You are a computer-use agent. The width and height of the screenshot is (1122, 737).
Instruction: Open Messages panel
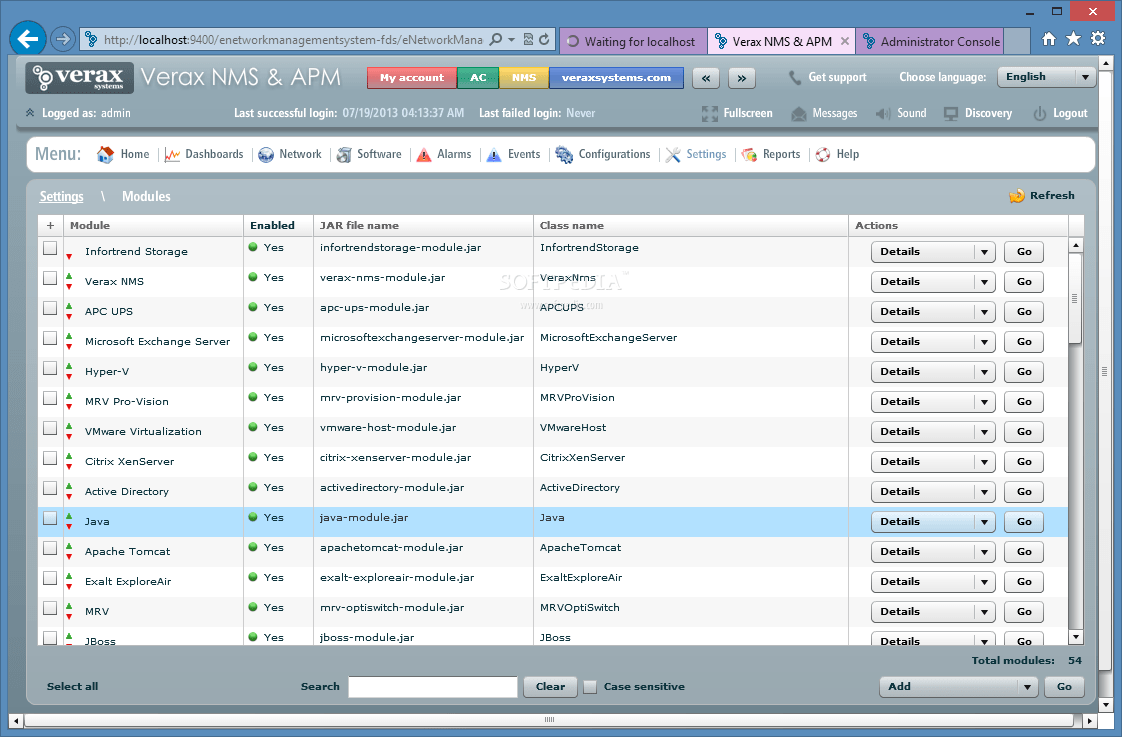coord(824,113)
